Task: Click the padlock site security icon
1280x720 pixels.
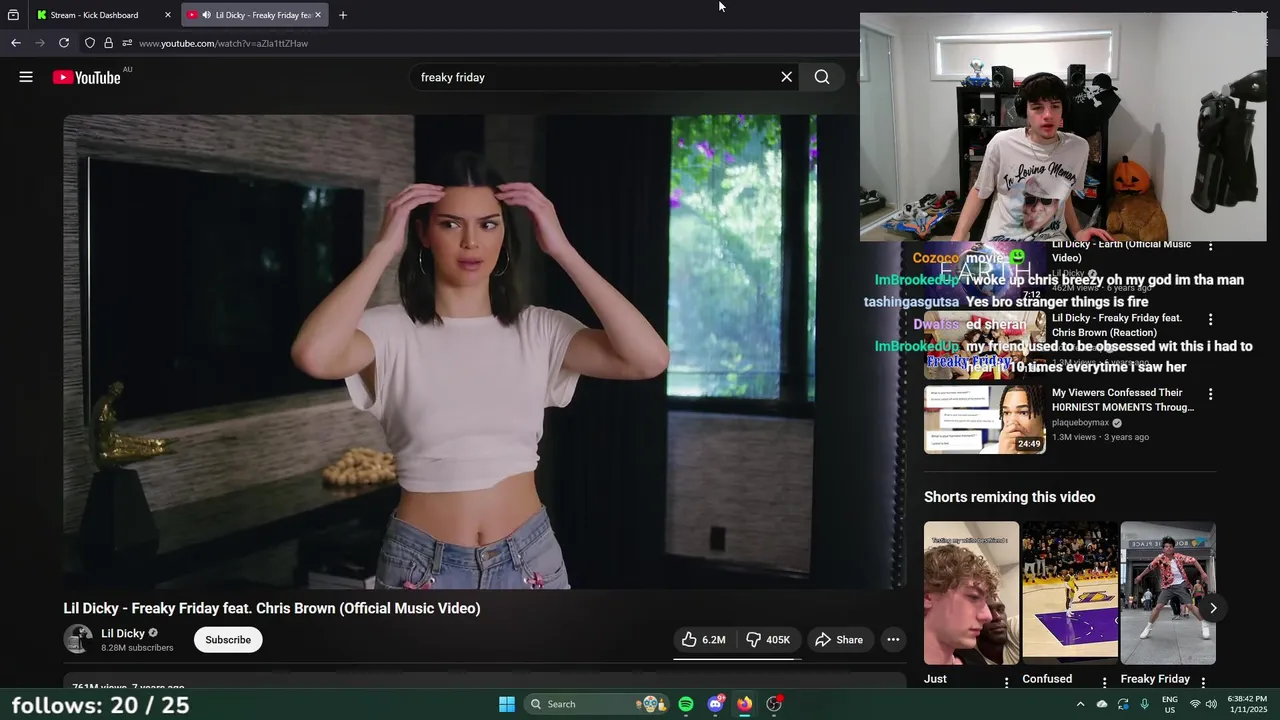Action: point(108,43)
